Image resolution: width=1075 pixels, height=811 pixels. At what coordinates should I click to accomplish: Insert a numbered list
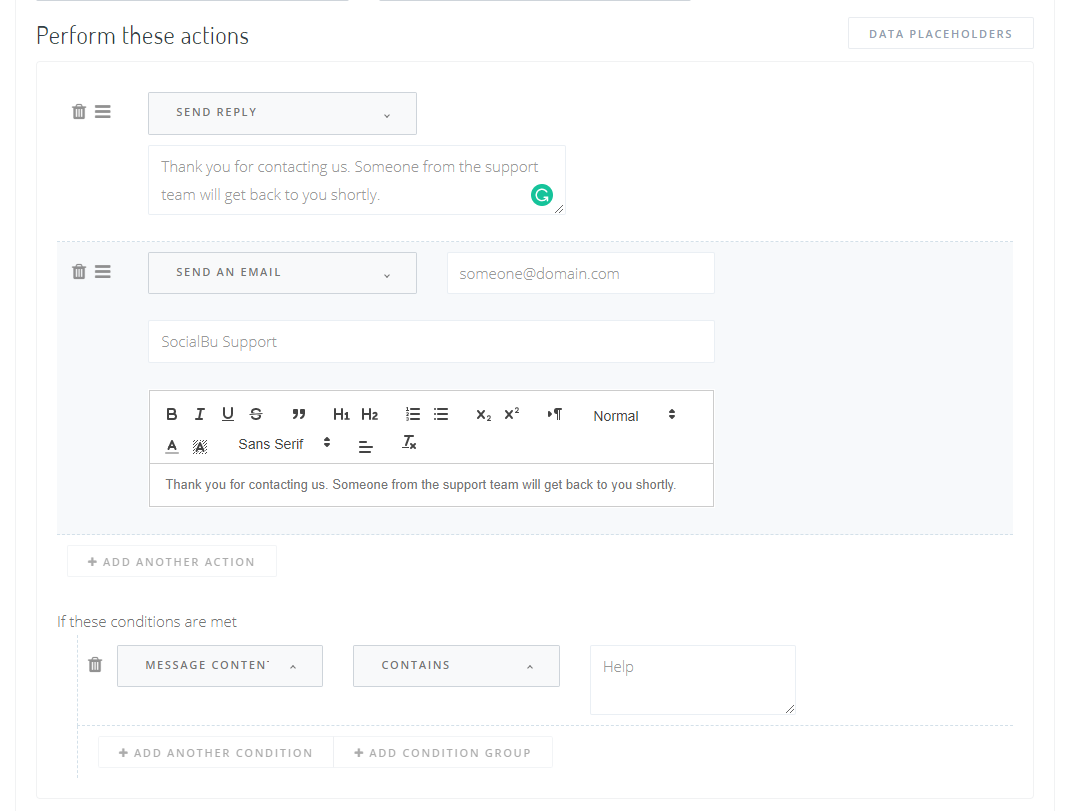[x=413, y=415]
